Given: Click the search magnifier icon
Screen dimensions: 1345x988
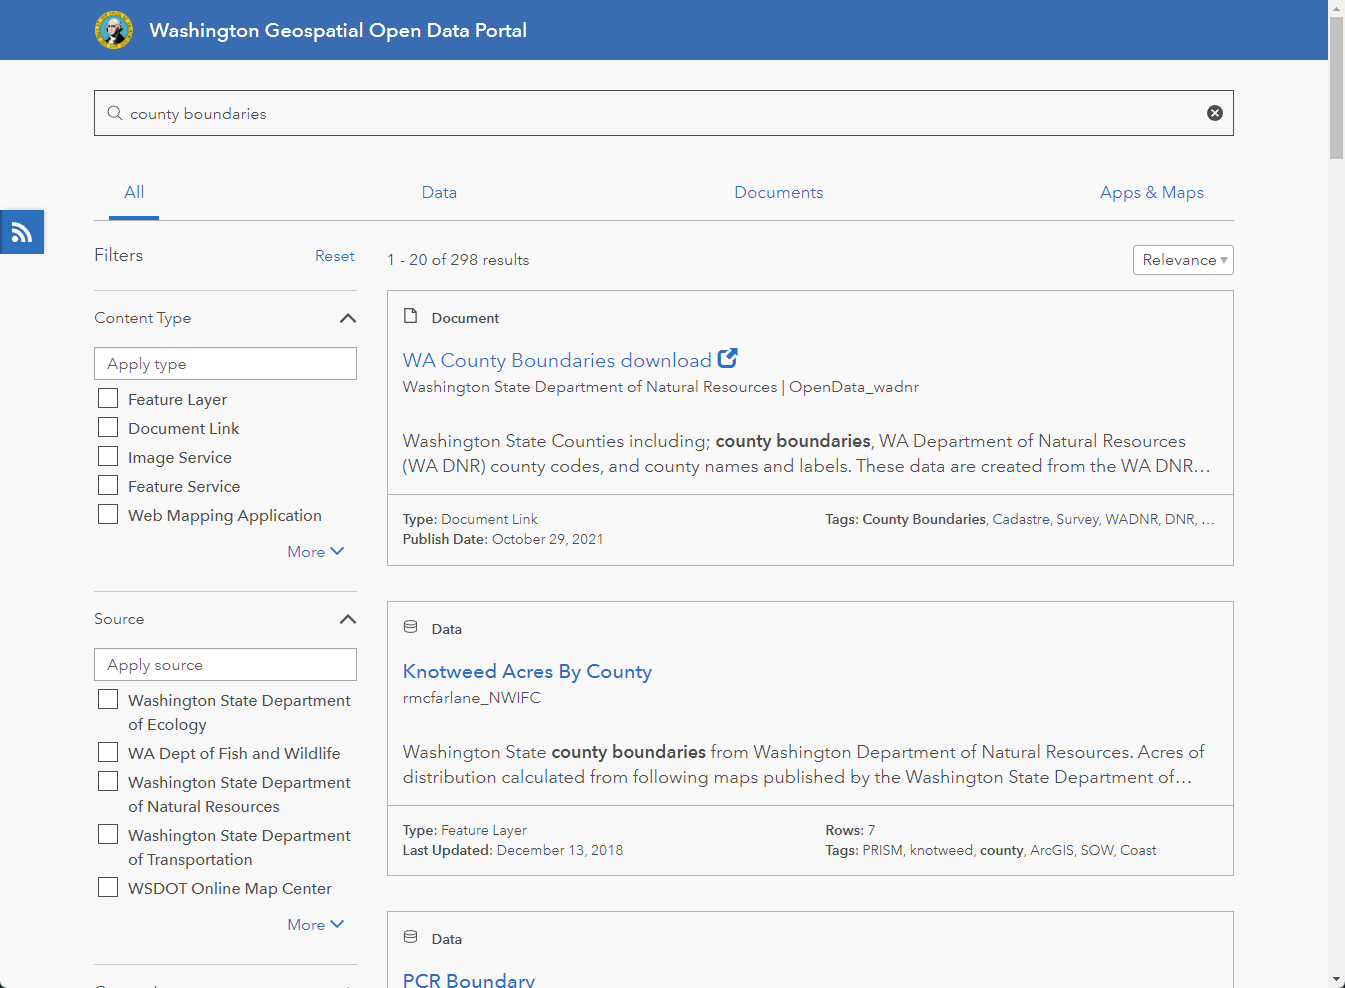Looking at the screenshot, I should (115, 113).
